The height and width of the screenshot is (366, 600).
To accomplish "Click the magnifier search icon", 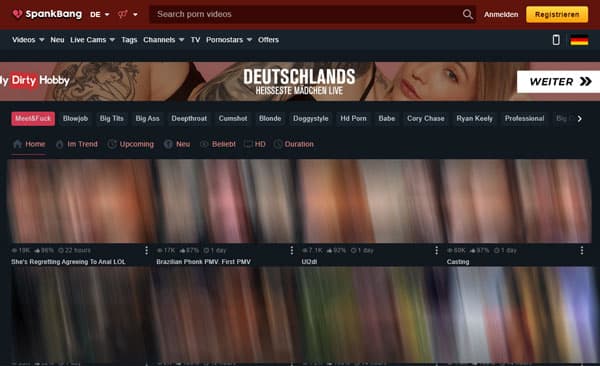I will (468, 15).
